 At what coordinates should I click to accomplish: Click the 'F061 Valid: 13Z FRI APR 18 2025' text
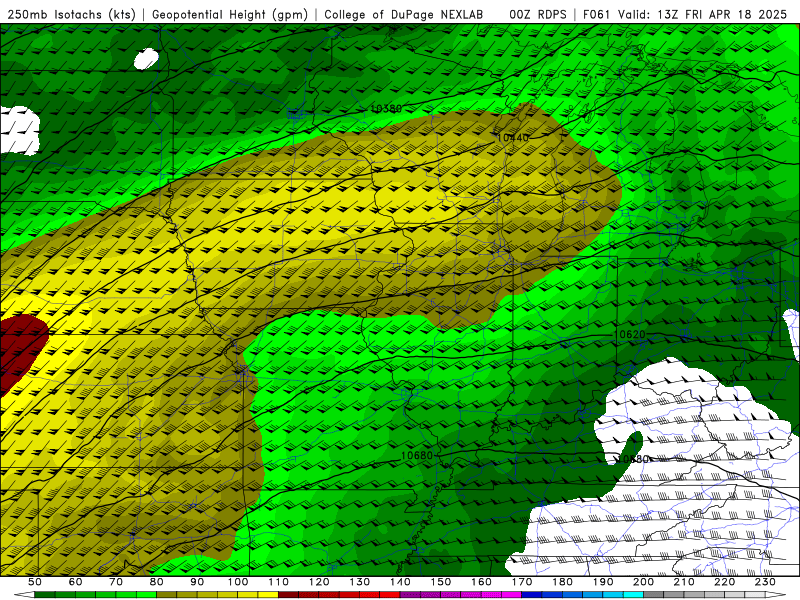point(685,14)
